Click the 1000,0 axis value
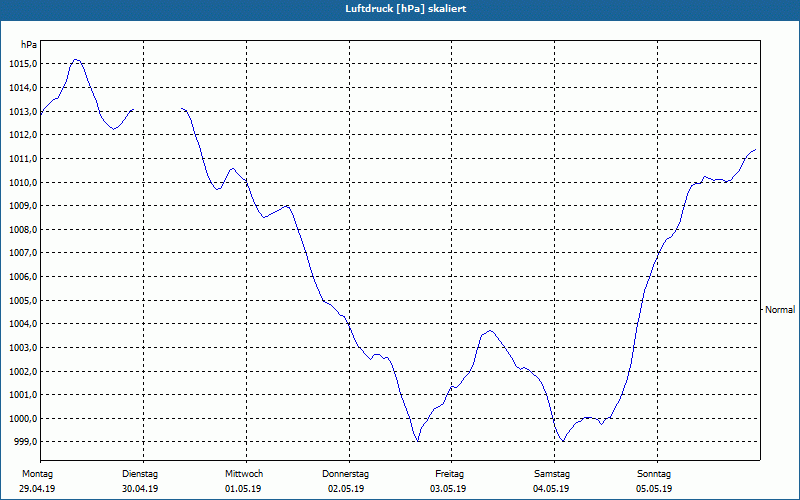The width and height of the screenshot is (800, 500). point(23,418)
